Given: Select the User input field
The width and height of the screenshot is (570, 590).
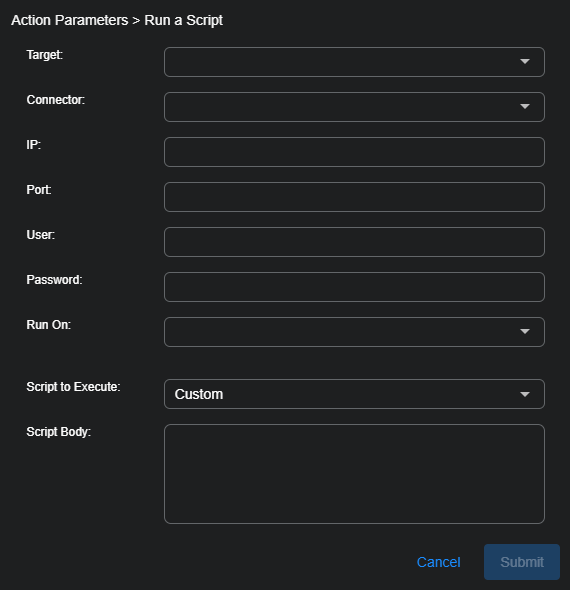Looking at the screenshot, I should click(x=354, y=242).
